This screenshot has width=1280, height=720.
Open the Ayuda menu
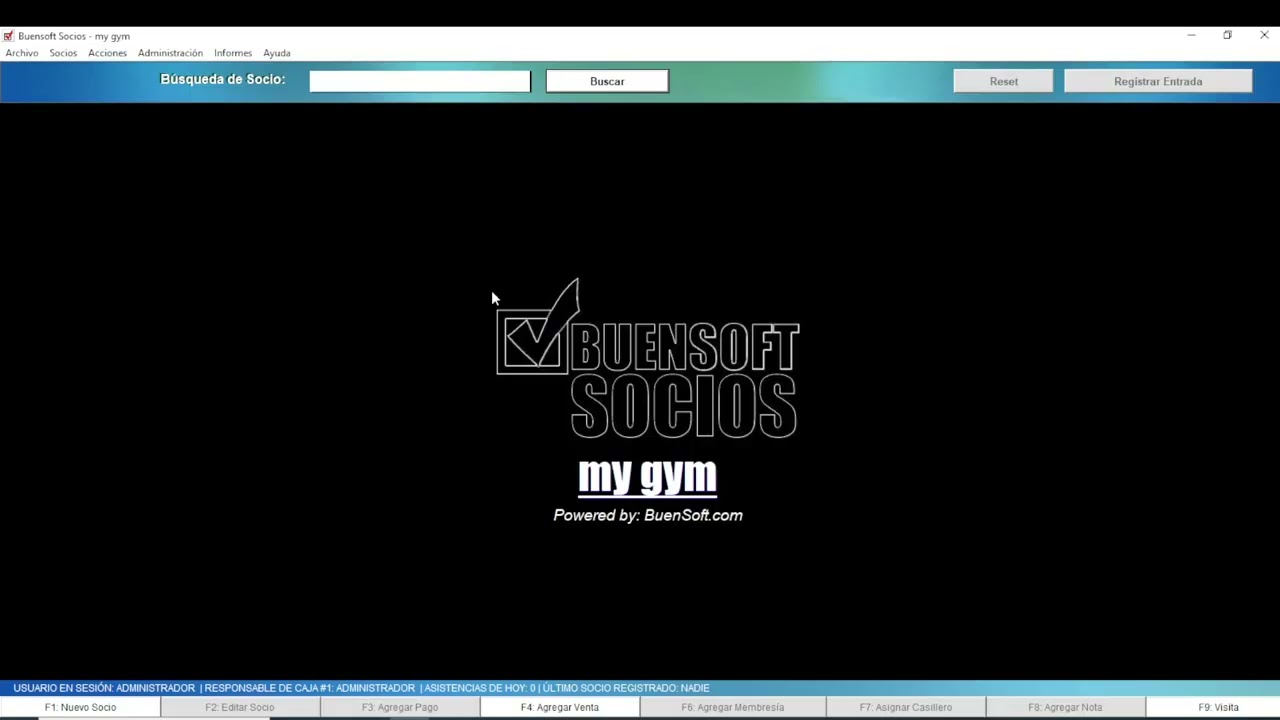(277, 53)
